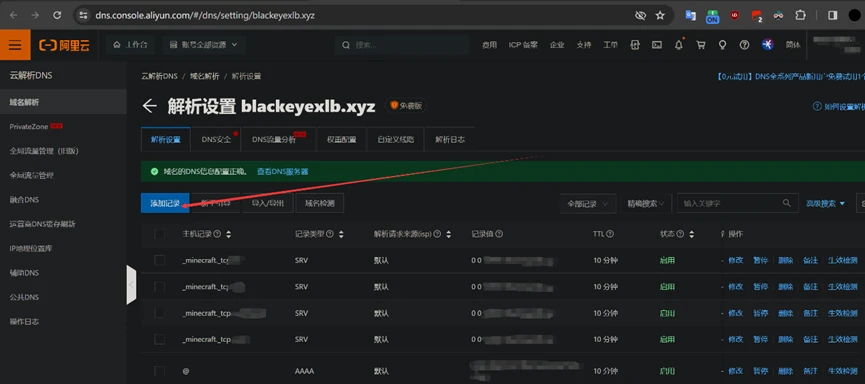Click magnifier icon in keyword search box
The image size is (865, 384).
[787, 203]
